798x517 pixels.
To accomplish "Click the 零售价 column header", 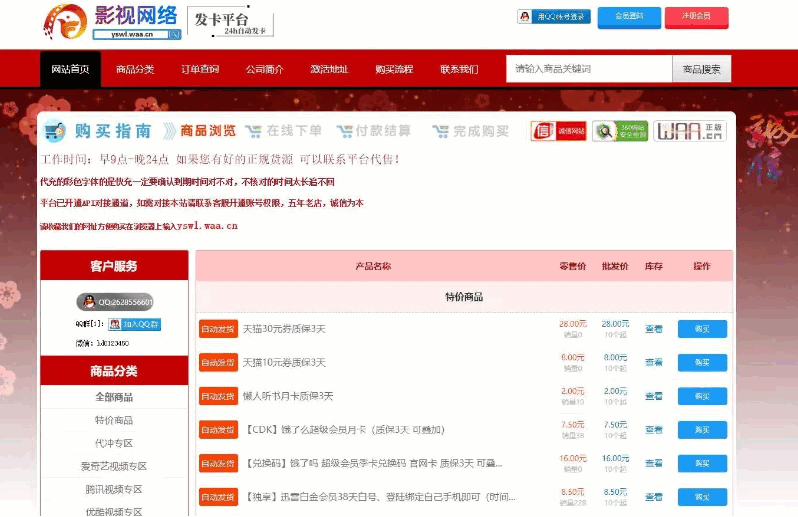I will click(573, 266).
